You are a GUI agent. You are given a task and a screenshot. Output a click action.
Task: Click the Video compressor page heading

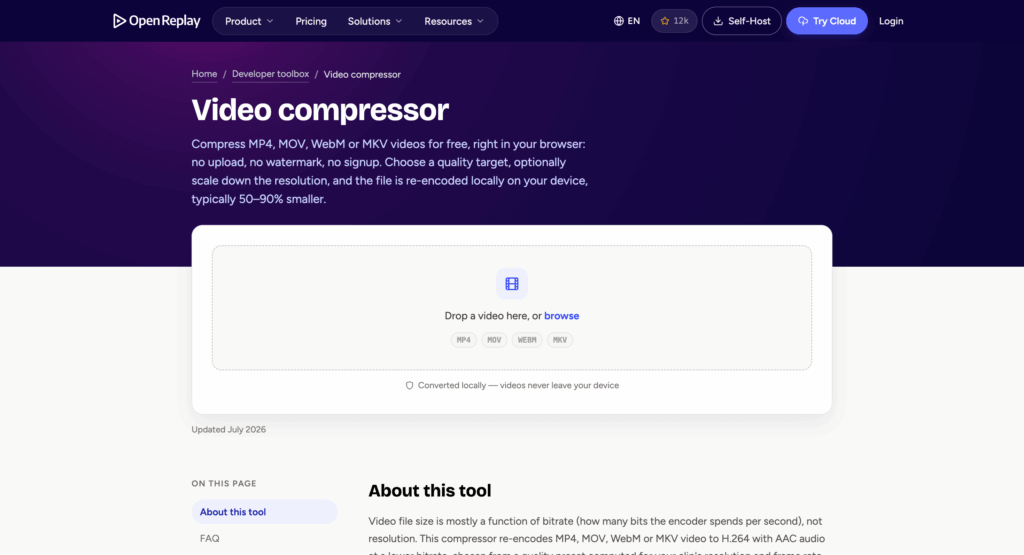pyautogui.click(x=320, y=110)
